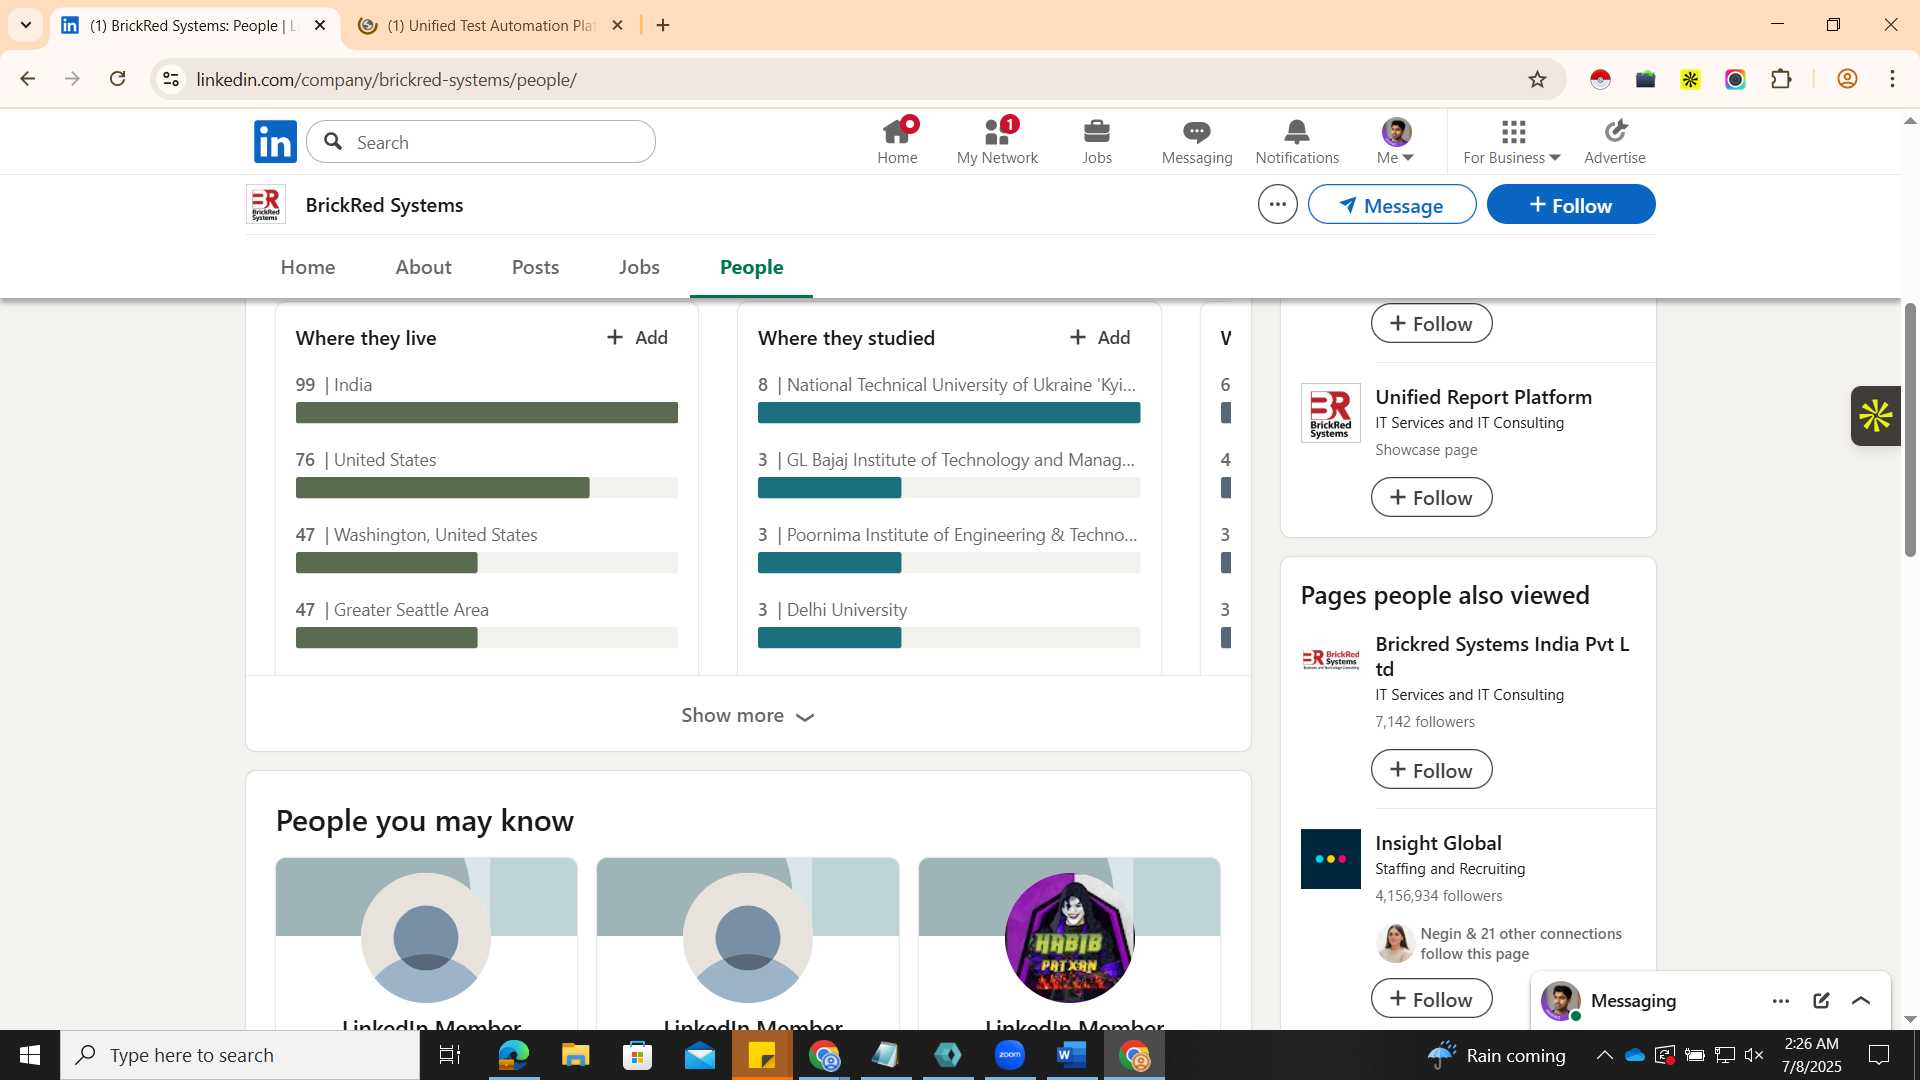Viewport: 1920px width, 1080px height.
Task: Filter by GL Bajaj Institute of Technology
Action: pyautogui.click(x=949, y=474)
